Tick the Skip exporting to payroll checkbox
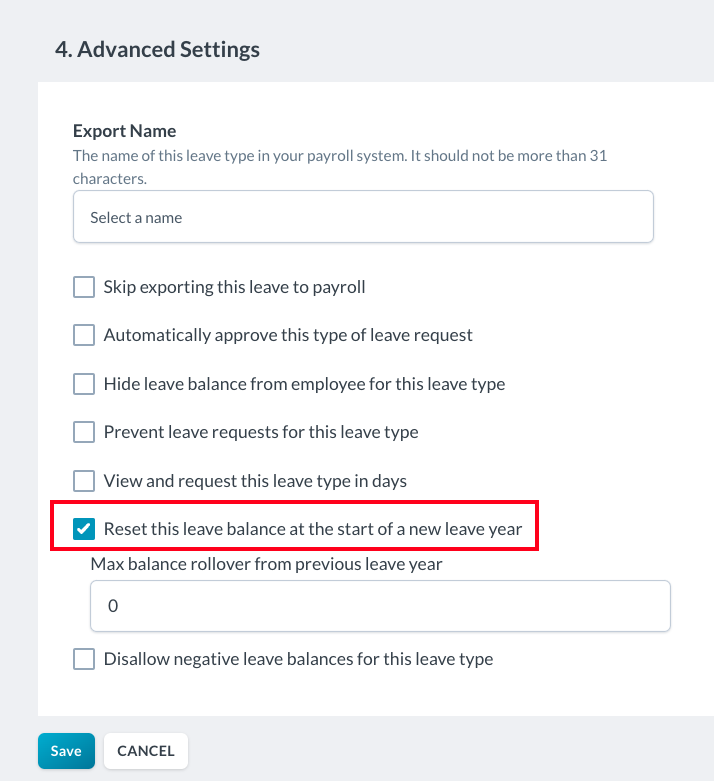This screenshot has height=781, width=714. pos(84,287)
